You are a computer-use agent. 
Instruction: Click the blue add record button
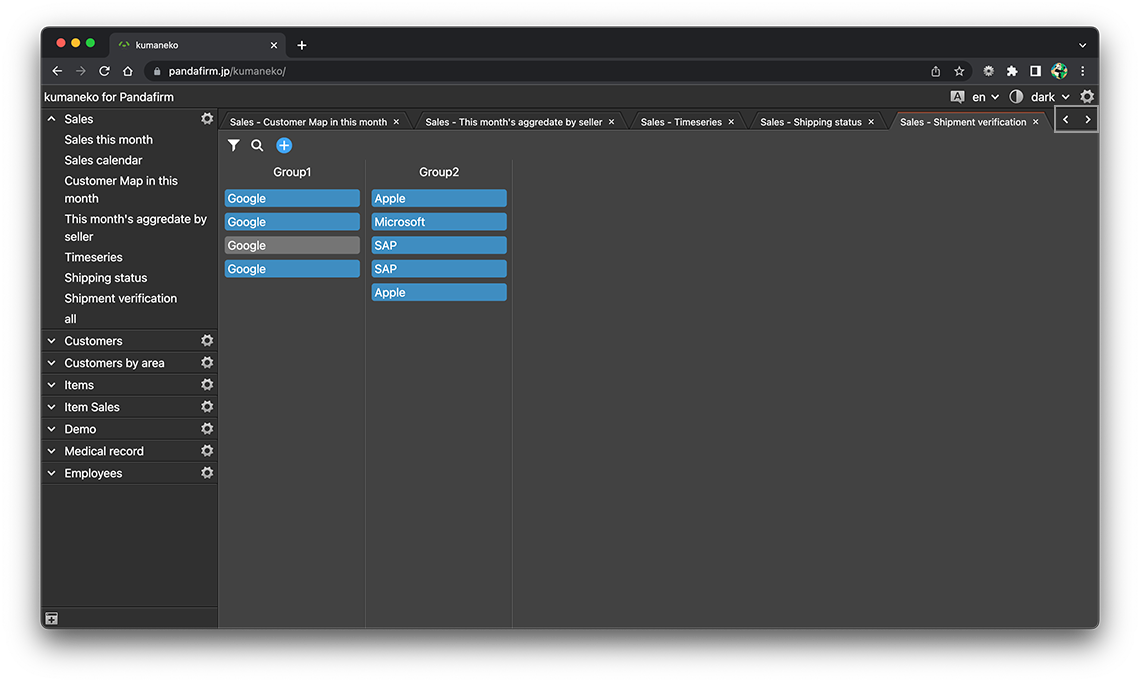[284, 146]
